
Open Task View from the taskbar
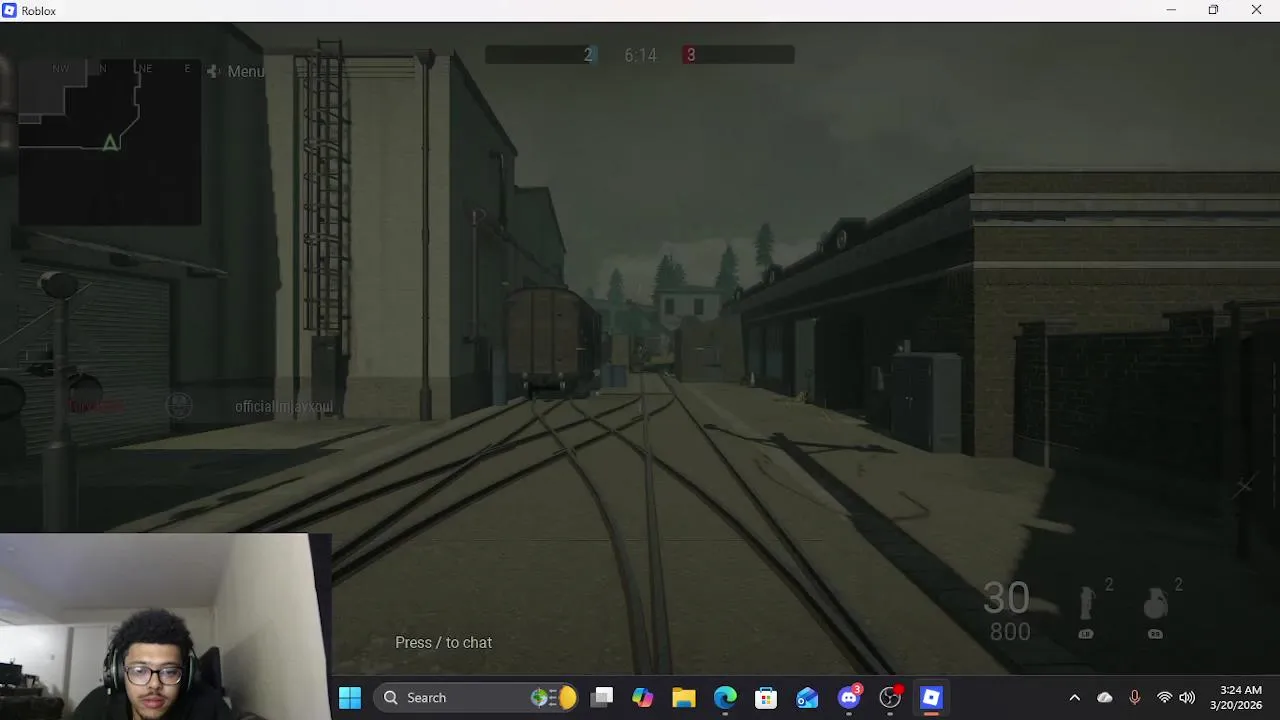(x=602, y=697)
